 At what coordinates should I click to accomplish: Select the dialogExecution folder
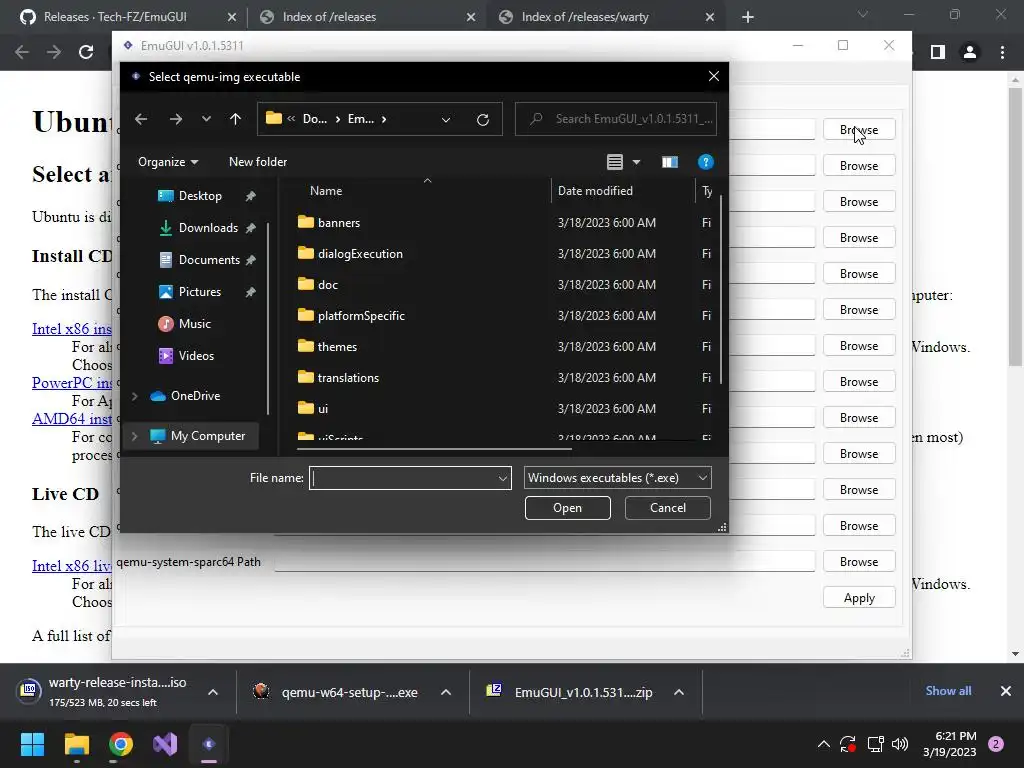360,253
